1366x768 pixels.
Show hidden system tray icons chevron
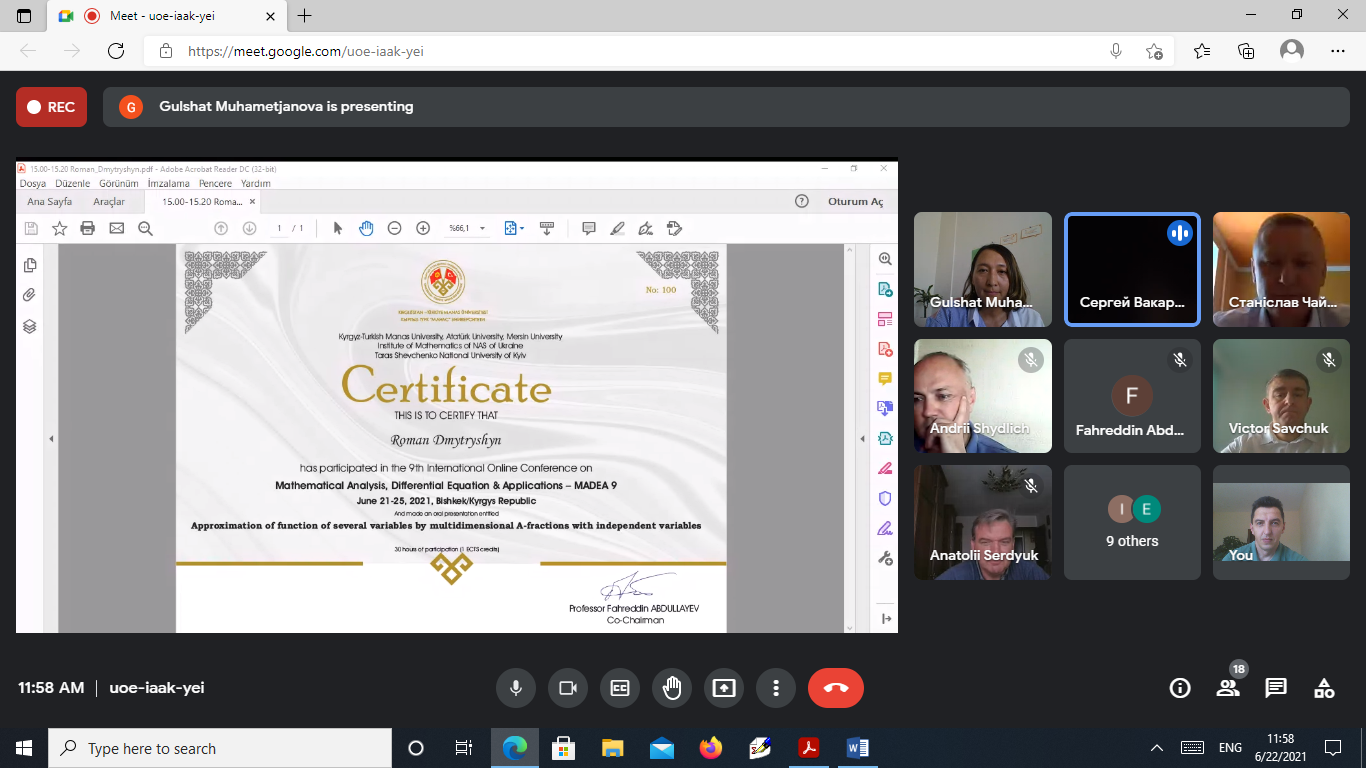tap(1157, 748)
